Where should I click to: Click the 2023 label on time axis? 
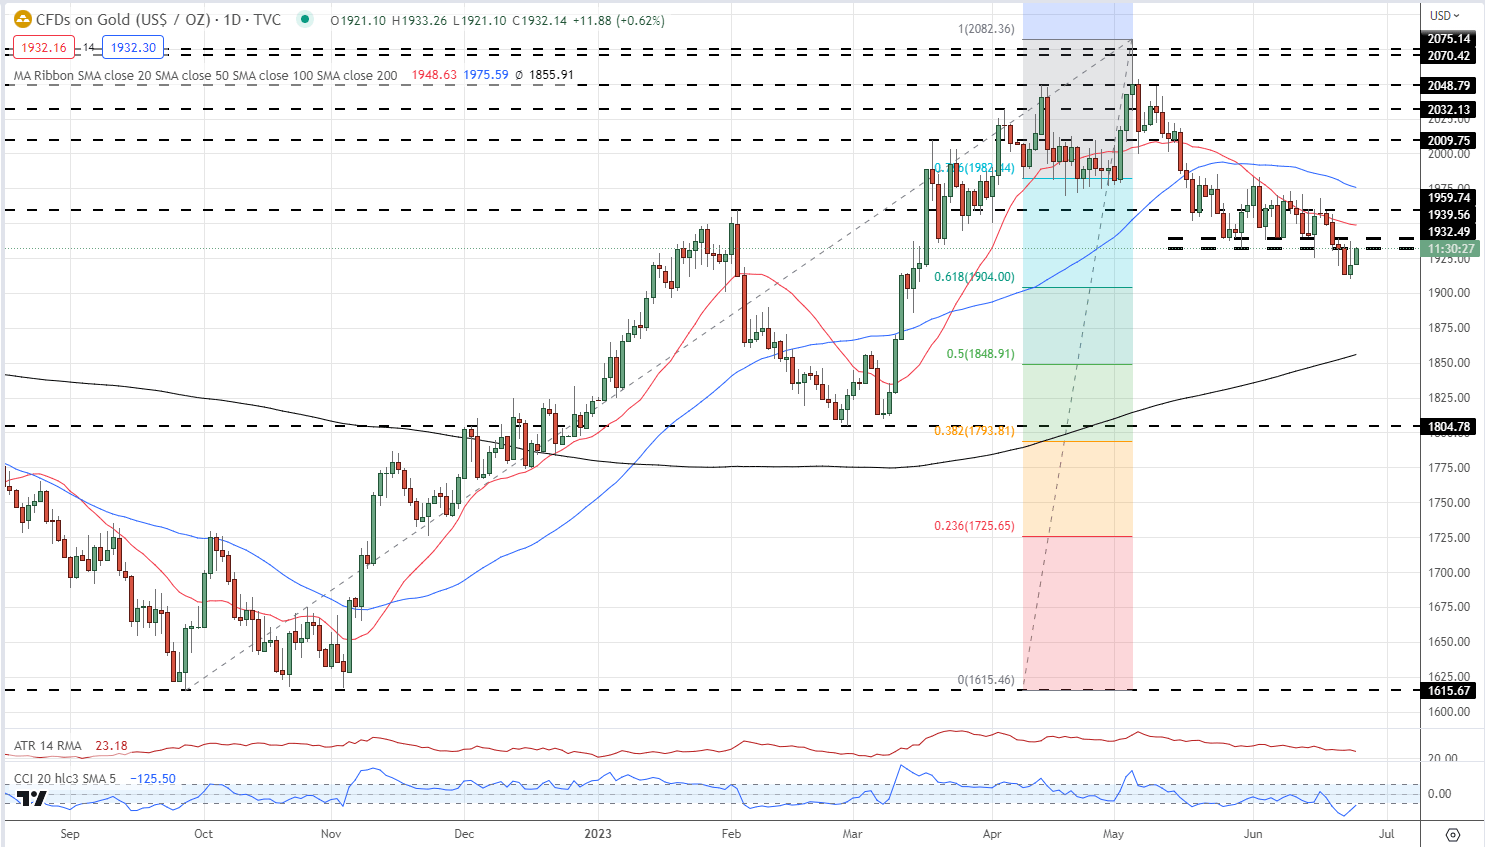598,834
